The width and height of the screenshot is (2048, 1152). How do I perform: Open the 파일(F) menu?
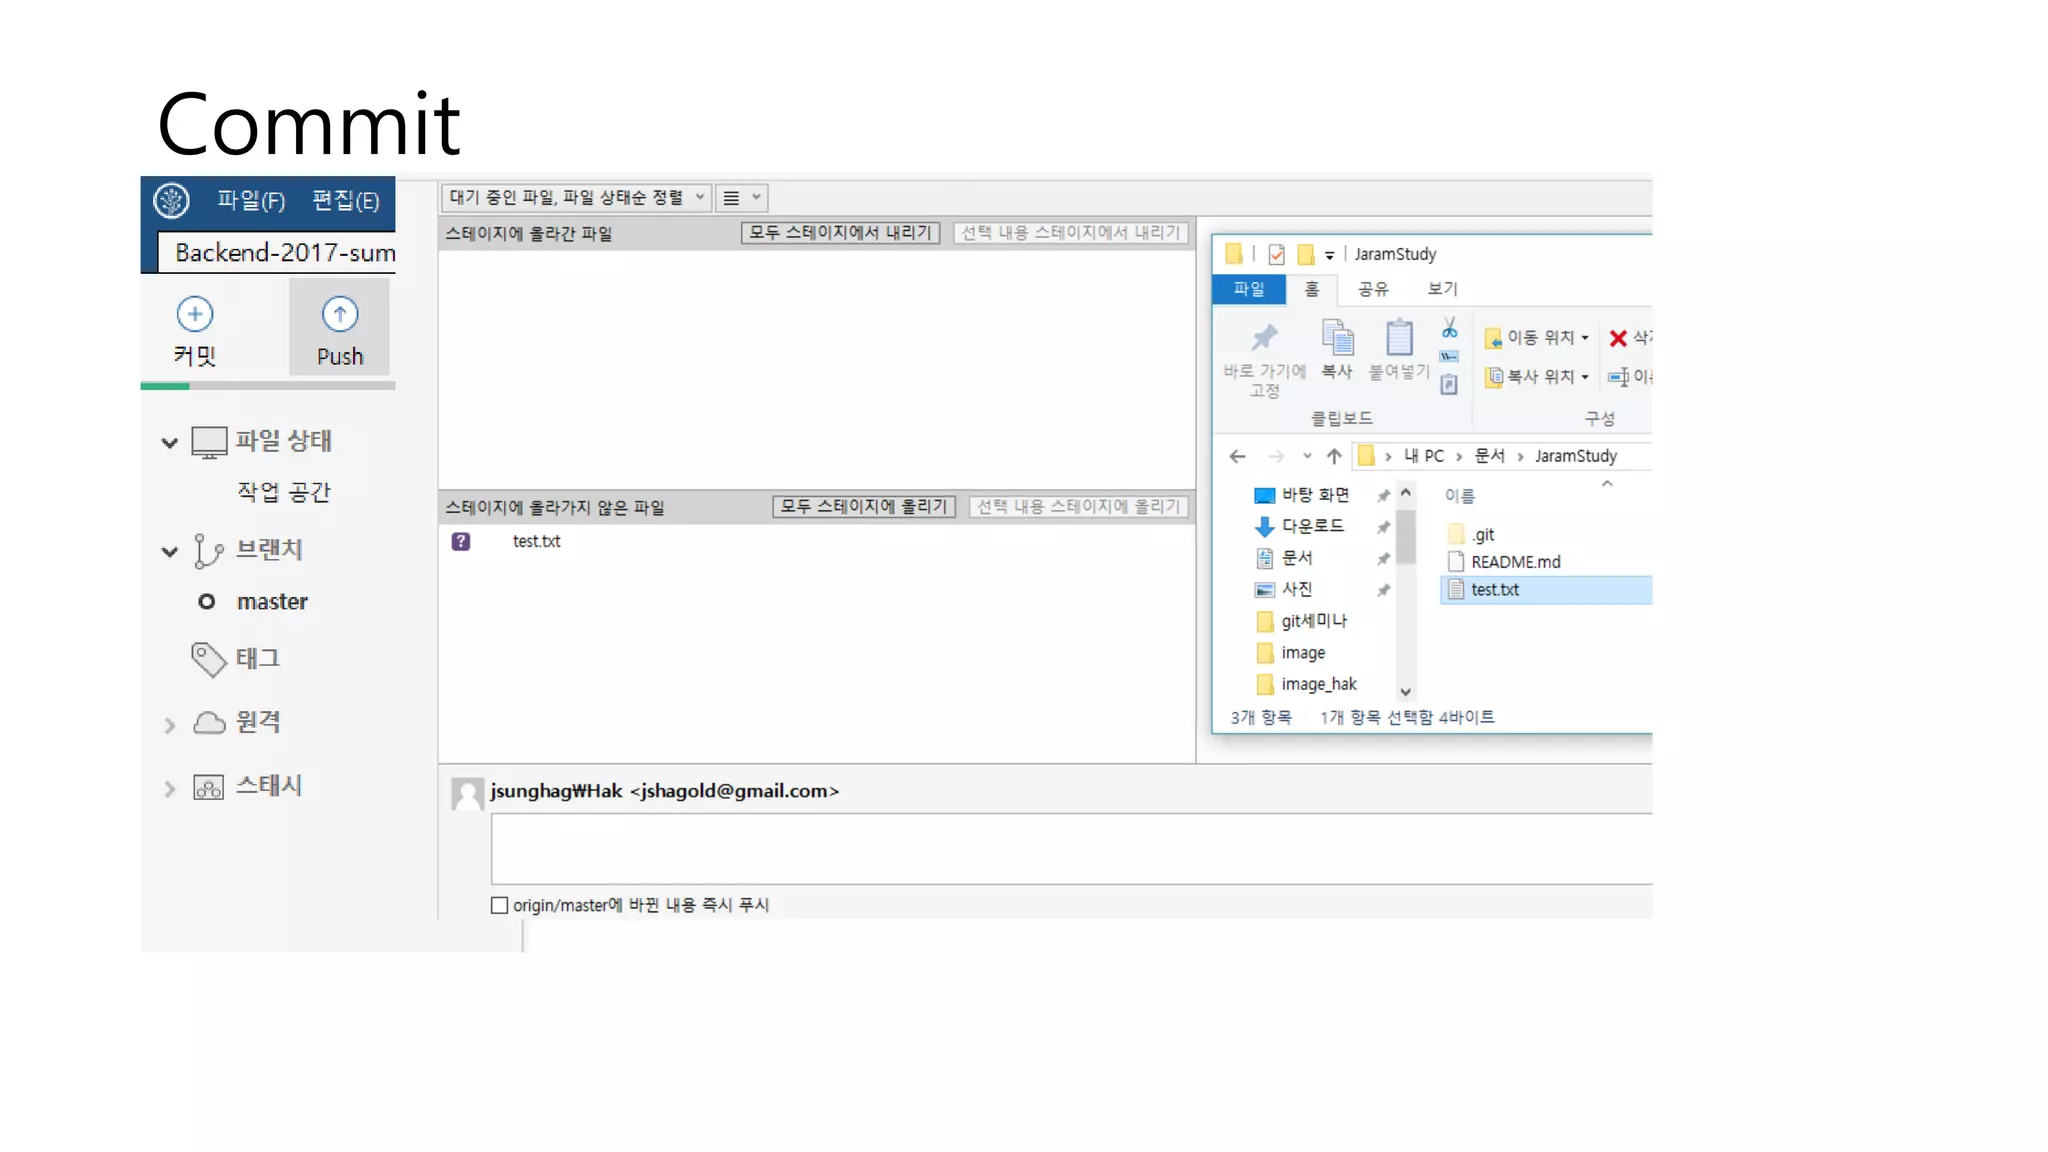pos(251,201)
